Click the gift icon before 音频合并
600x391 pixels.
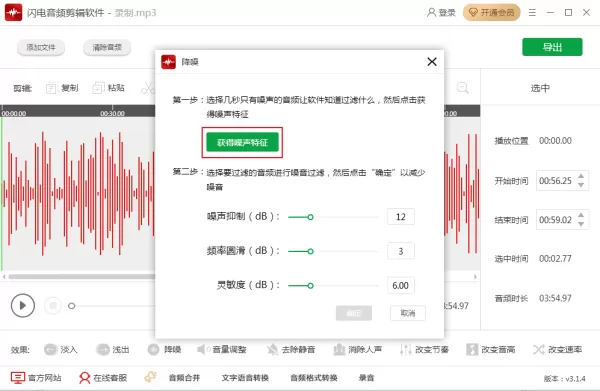coord(150,377)
